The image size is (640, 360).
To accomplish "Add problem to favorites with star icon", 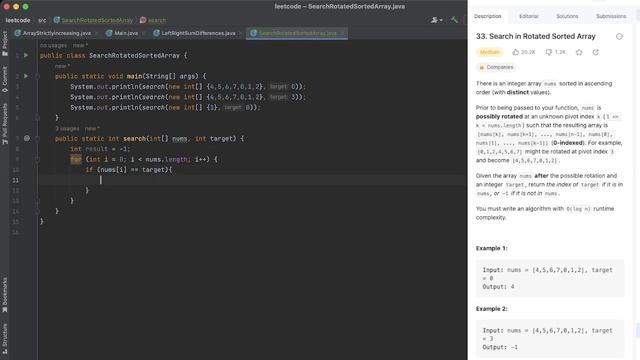I will point(579,52).
